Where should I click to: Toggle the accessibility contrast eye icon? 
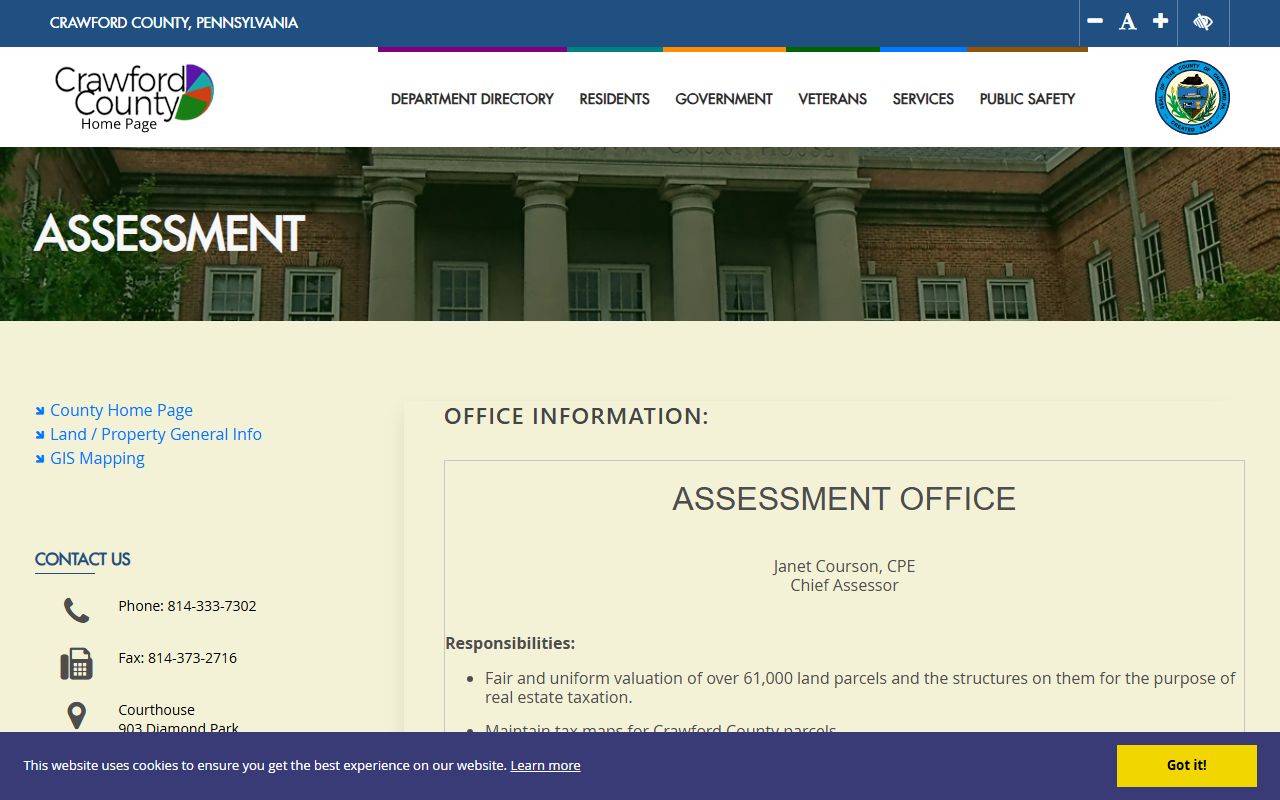pos(1203,22)
